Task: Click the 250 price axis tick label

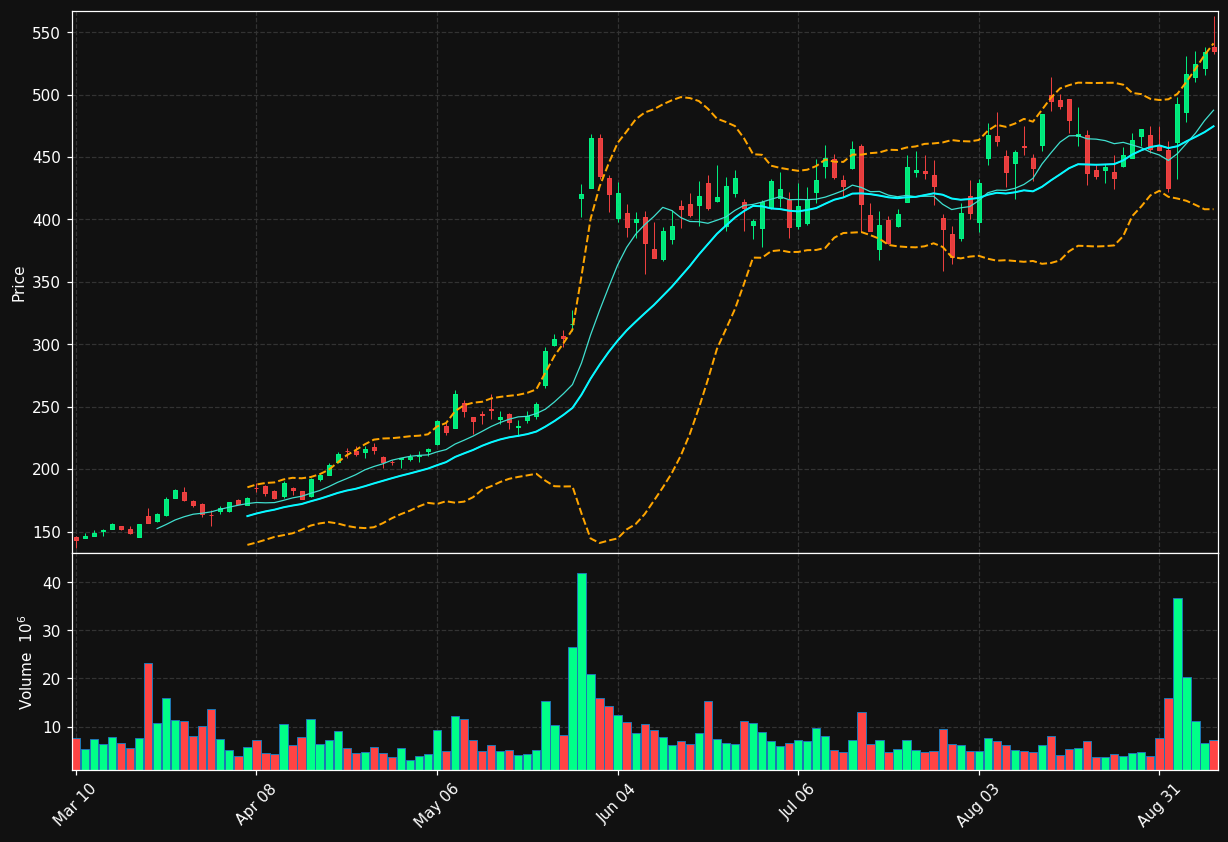Action: (46, 407)
